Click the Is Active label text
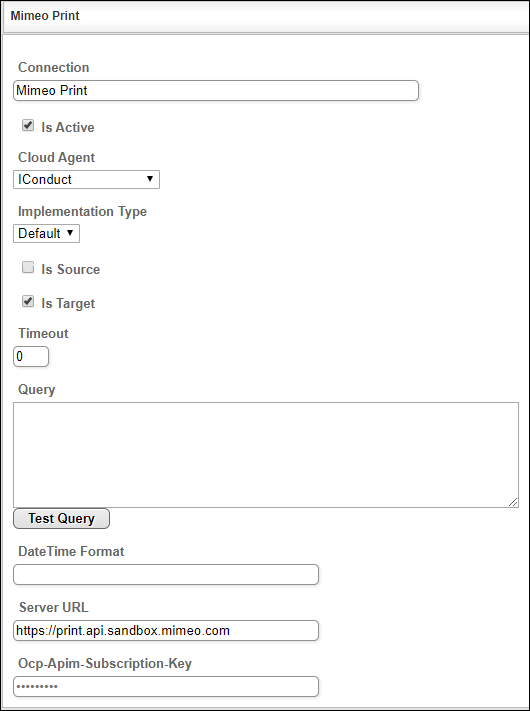This screenshot has height=711, width=530. (x=68, y=127)
